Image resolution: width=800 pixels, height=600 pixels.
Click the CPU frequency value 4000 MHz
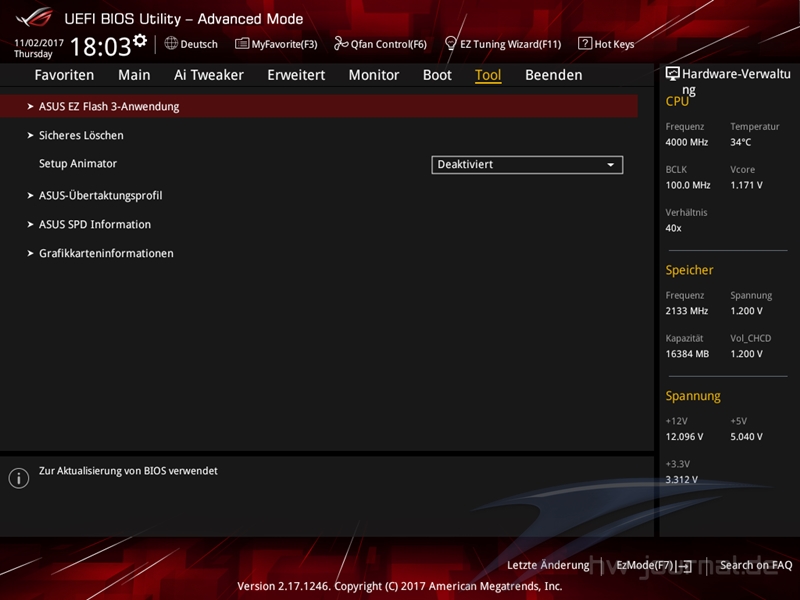[687, 142]
